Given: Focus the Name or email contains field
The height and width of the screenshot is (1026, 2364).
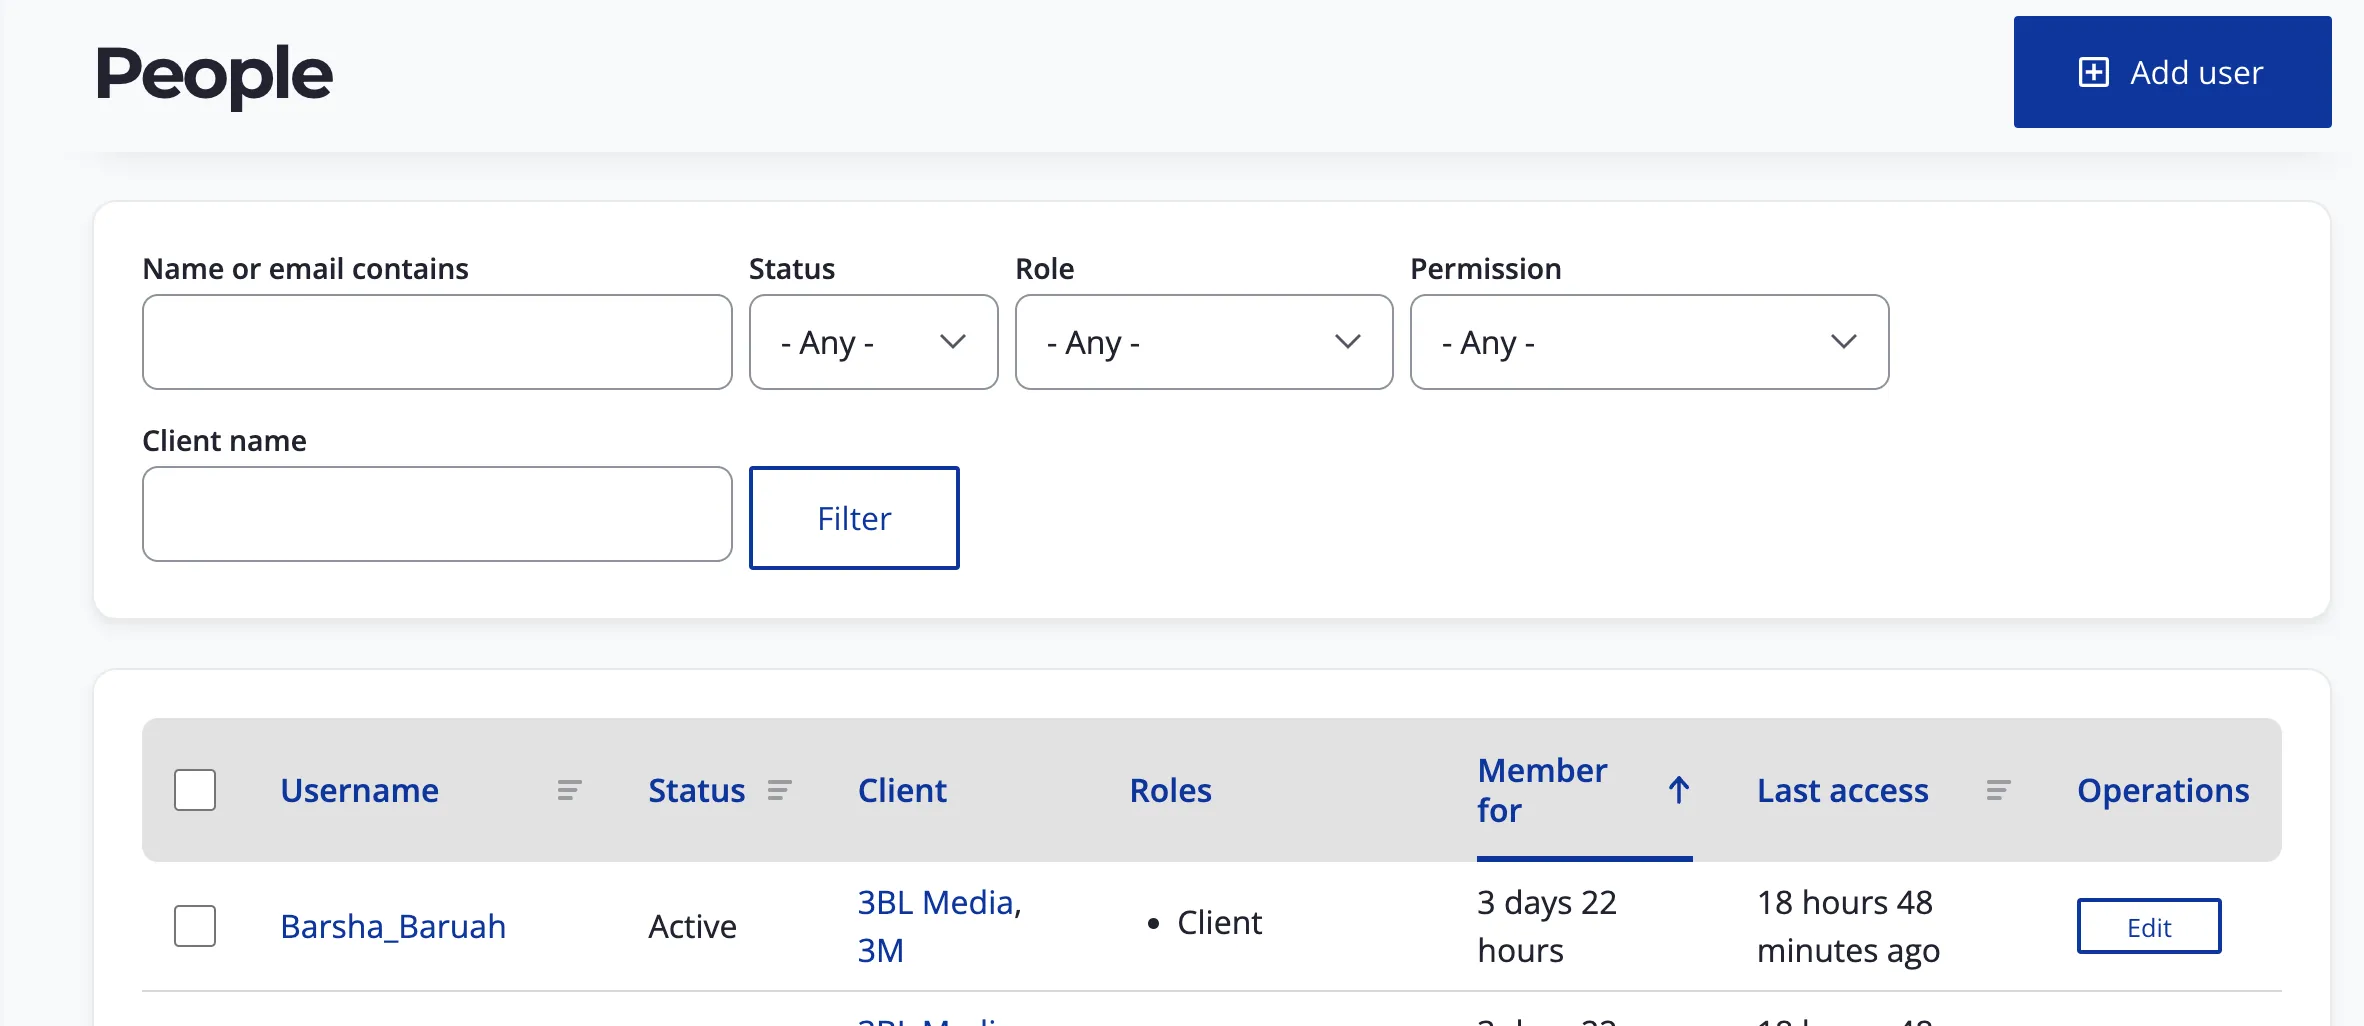Looking at the screenshot, I should 437,342.
